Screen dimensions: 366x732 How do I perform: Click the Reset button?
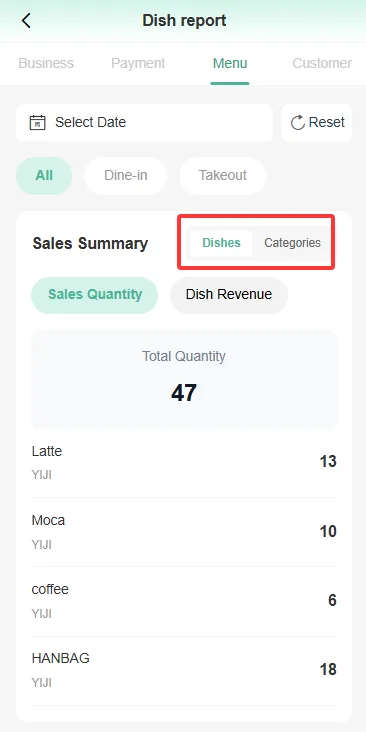[317, 123]
